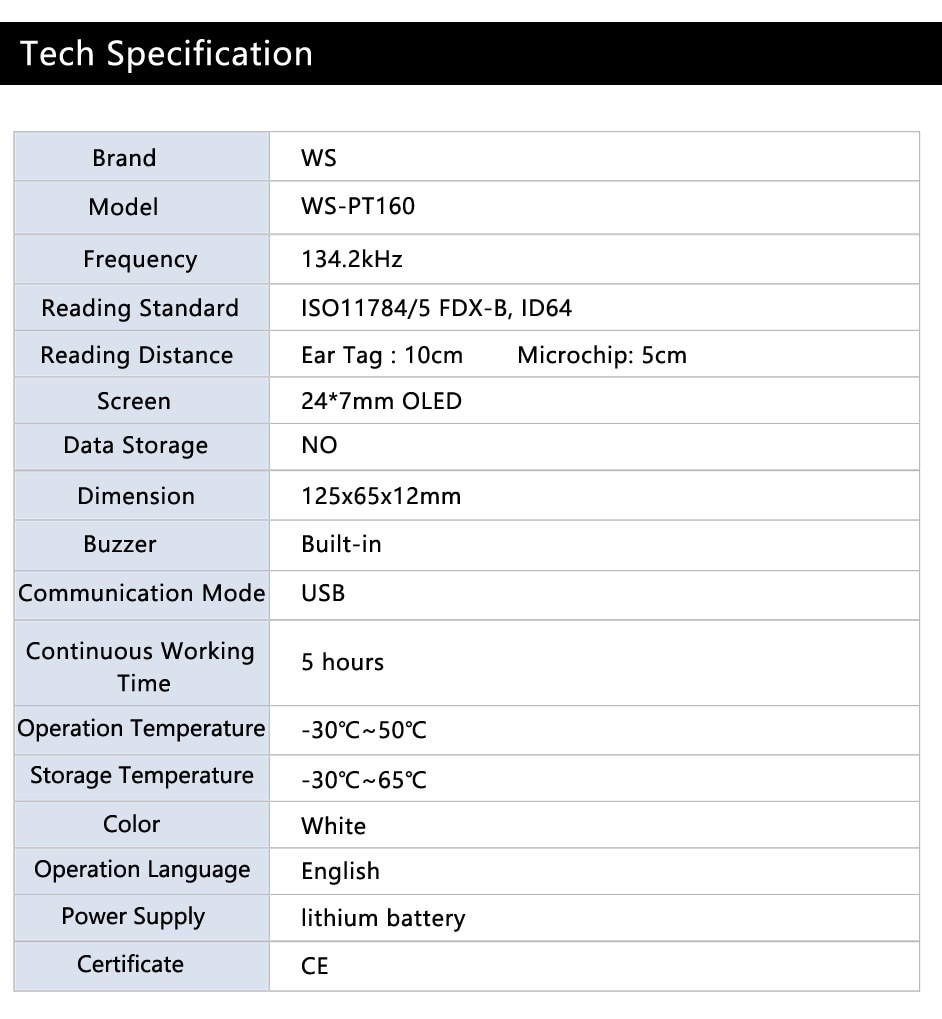
Task: Select the Ear Tag : 10cm text
Action: [x=382, y=355]
